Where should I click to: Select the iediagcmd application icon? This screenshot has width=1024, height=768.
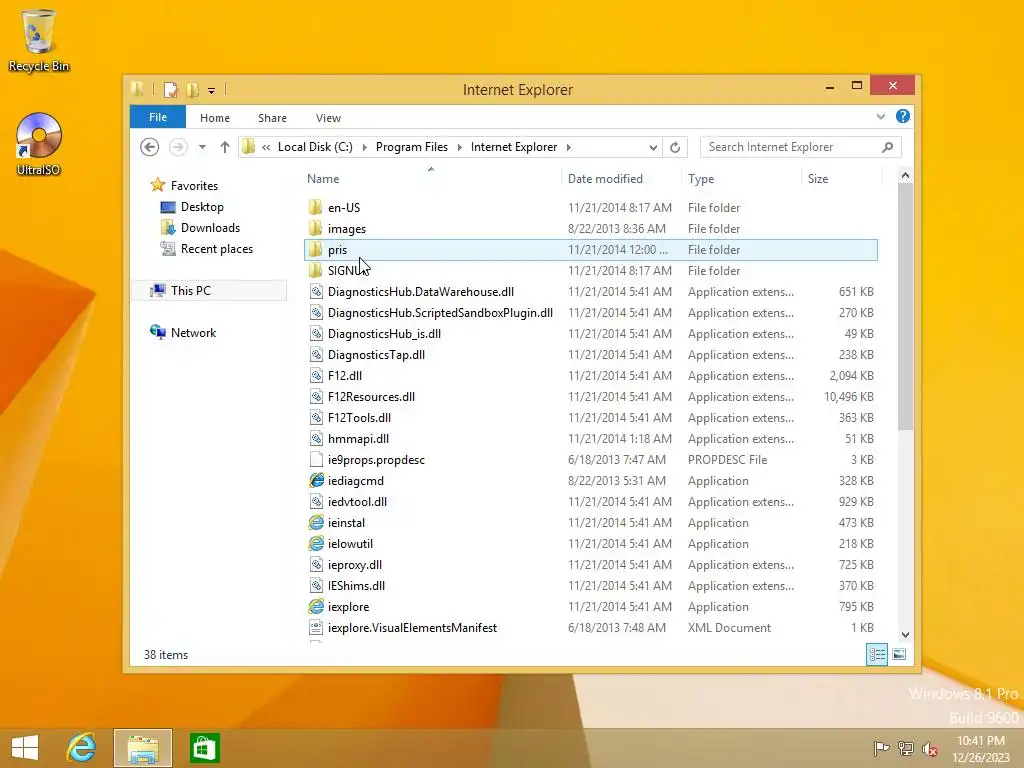coord(316,480)
